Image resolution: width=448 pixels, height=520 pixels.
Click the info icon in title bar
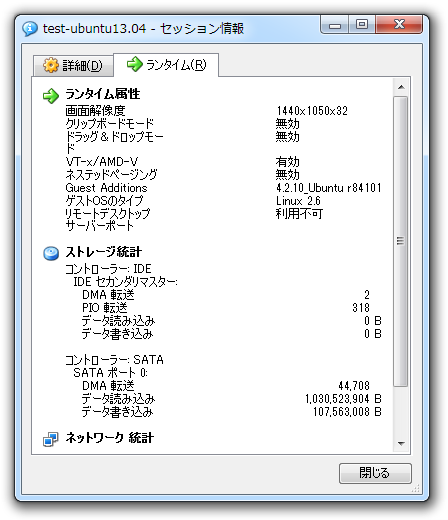click(30, 29)
